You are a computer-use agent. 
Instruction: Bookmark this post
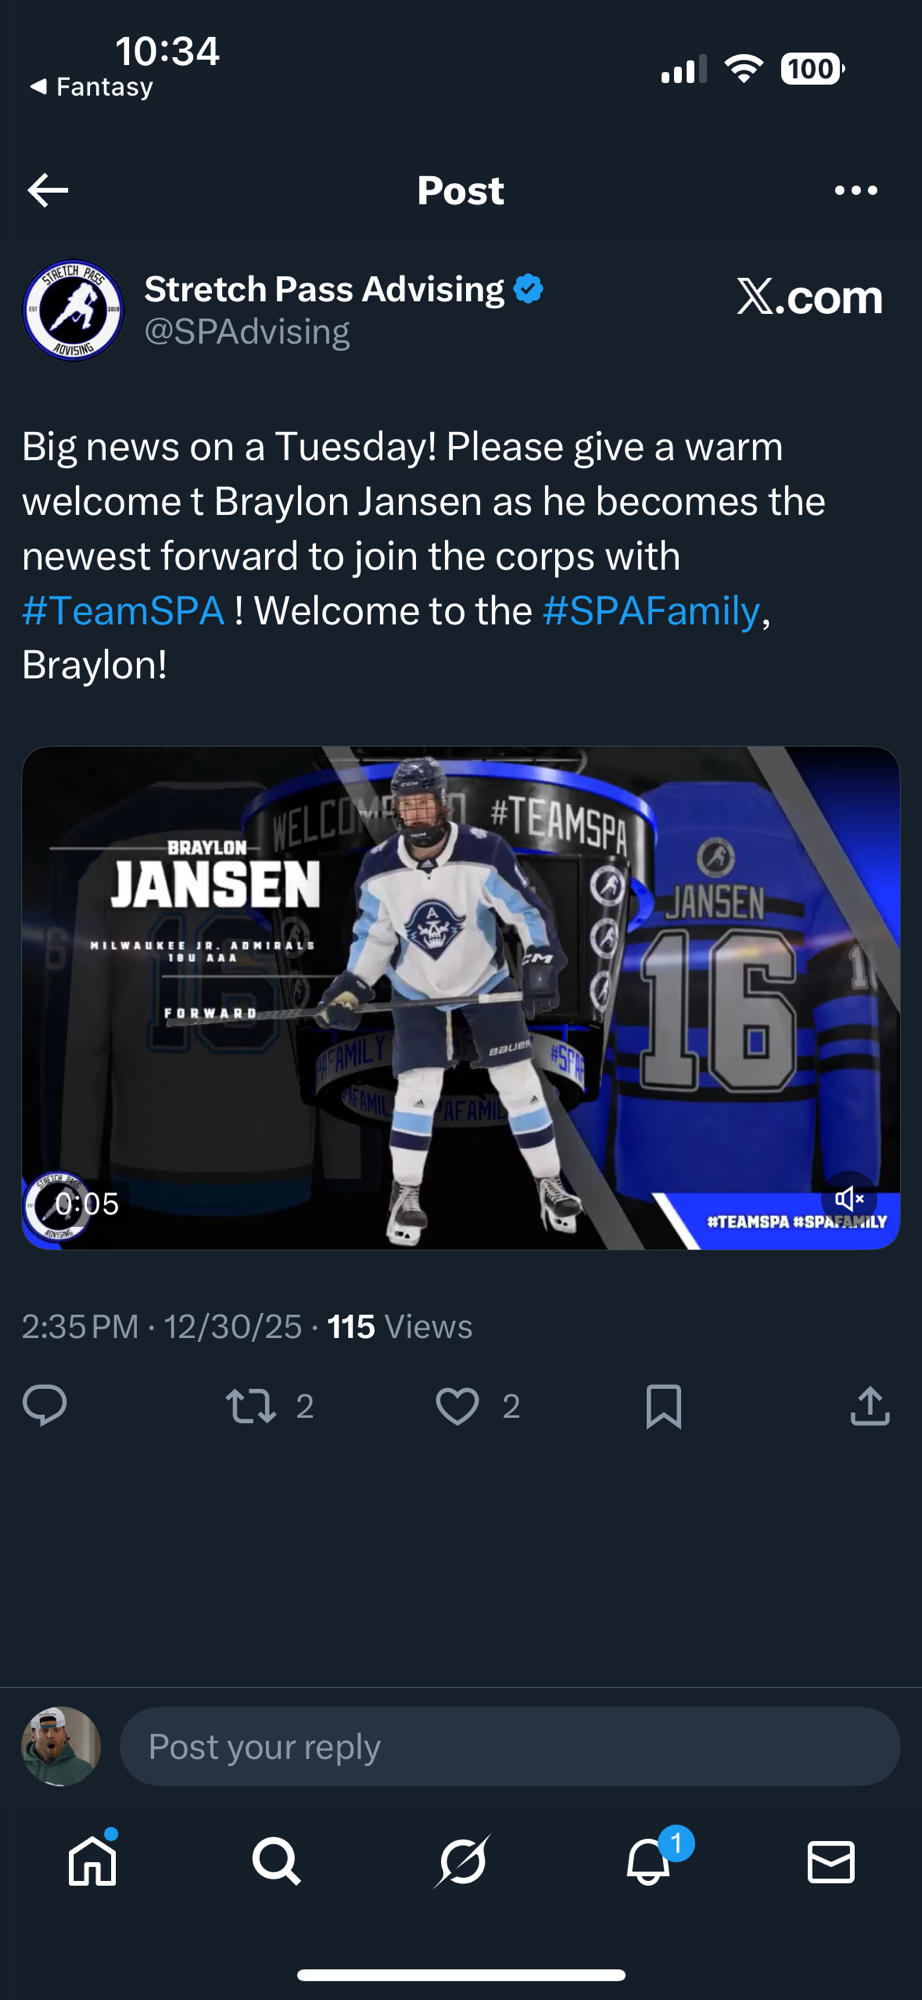point(664,1406)
